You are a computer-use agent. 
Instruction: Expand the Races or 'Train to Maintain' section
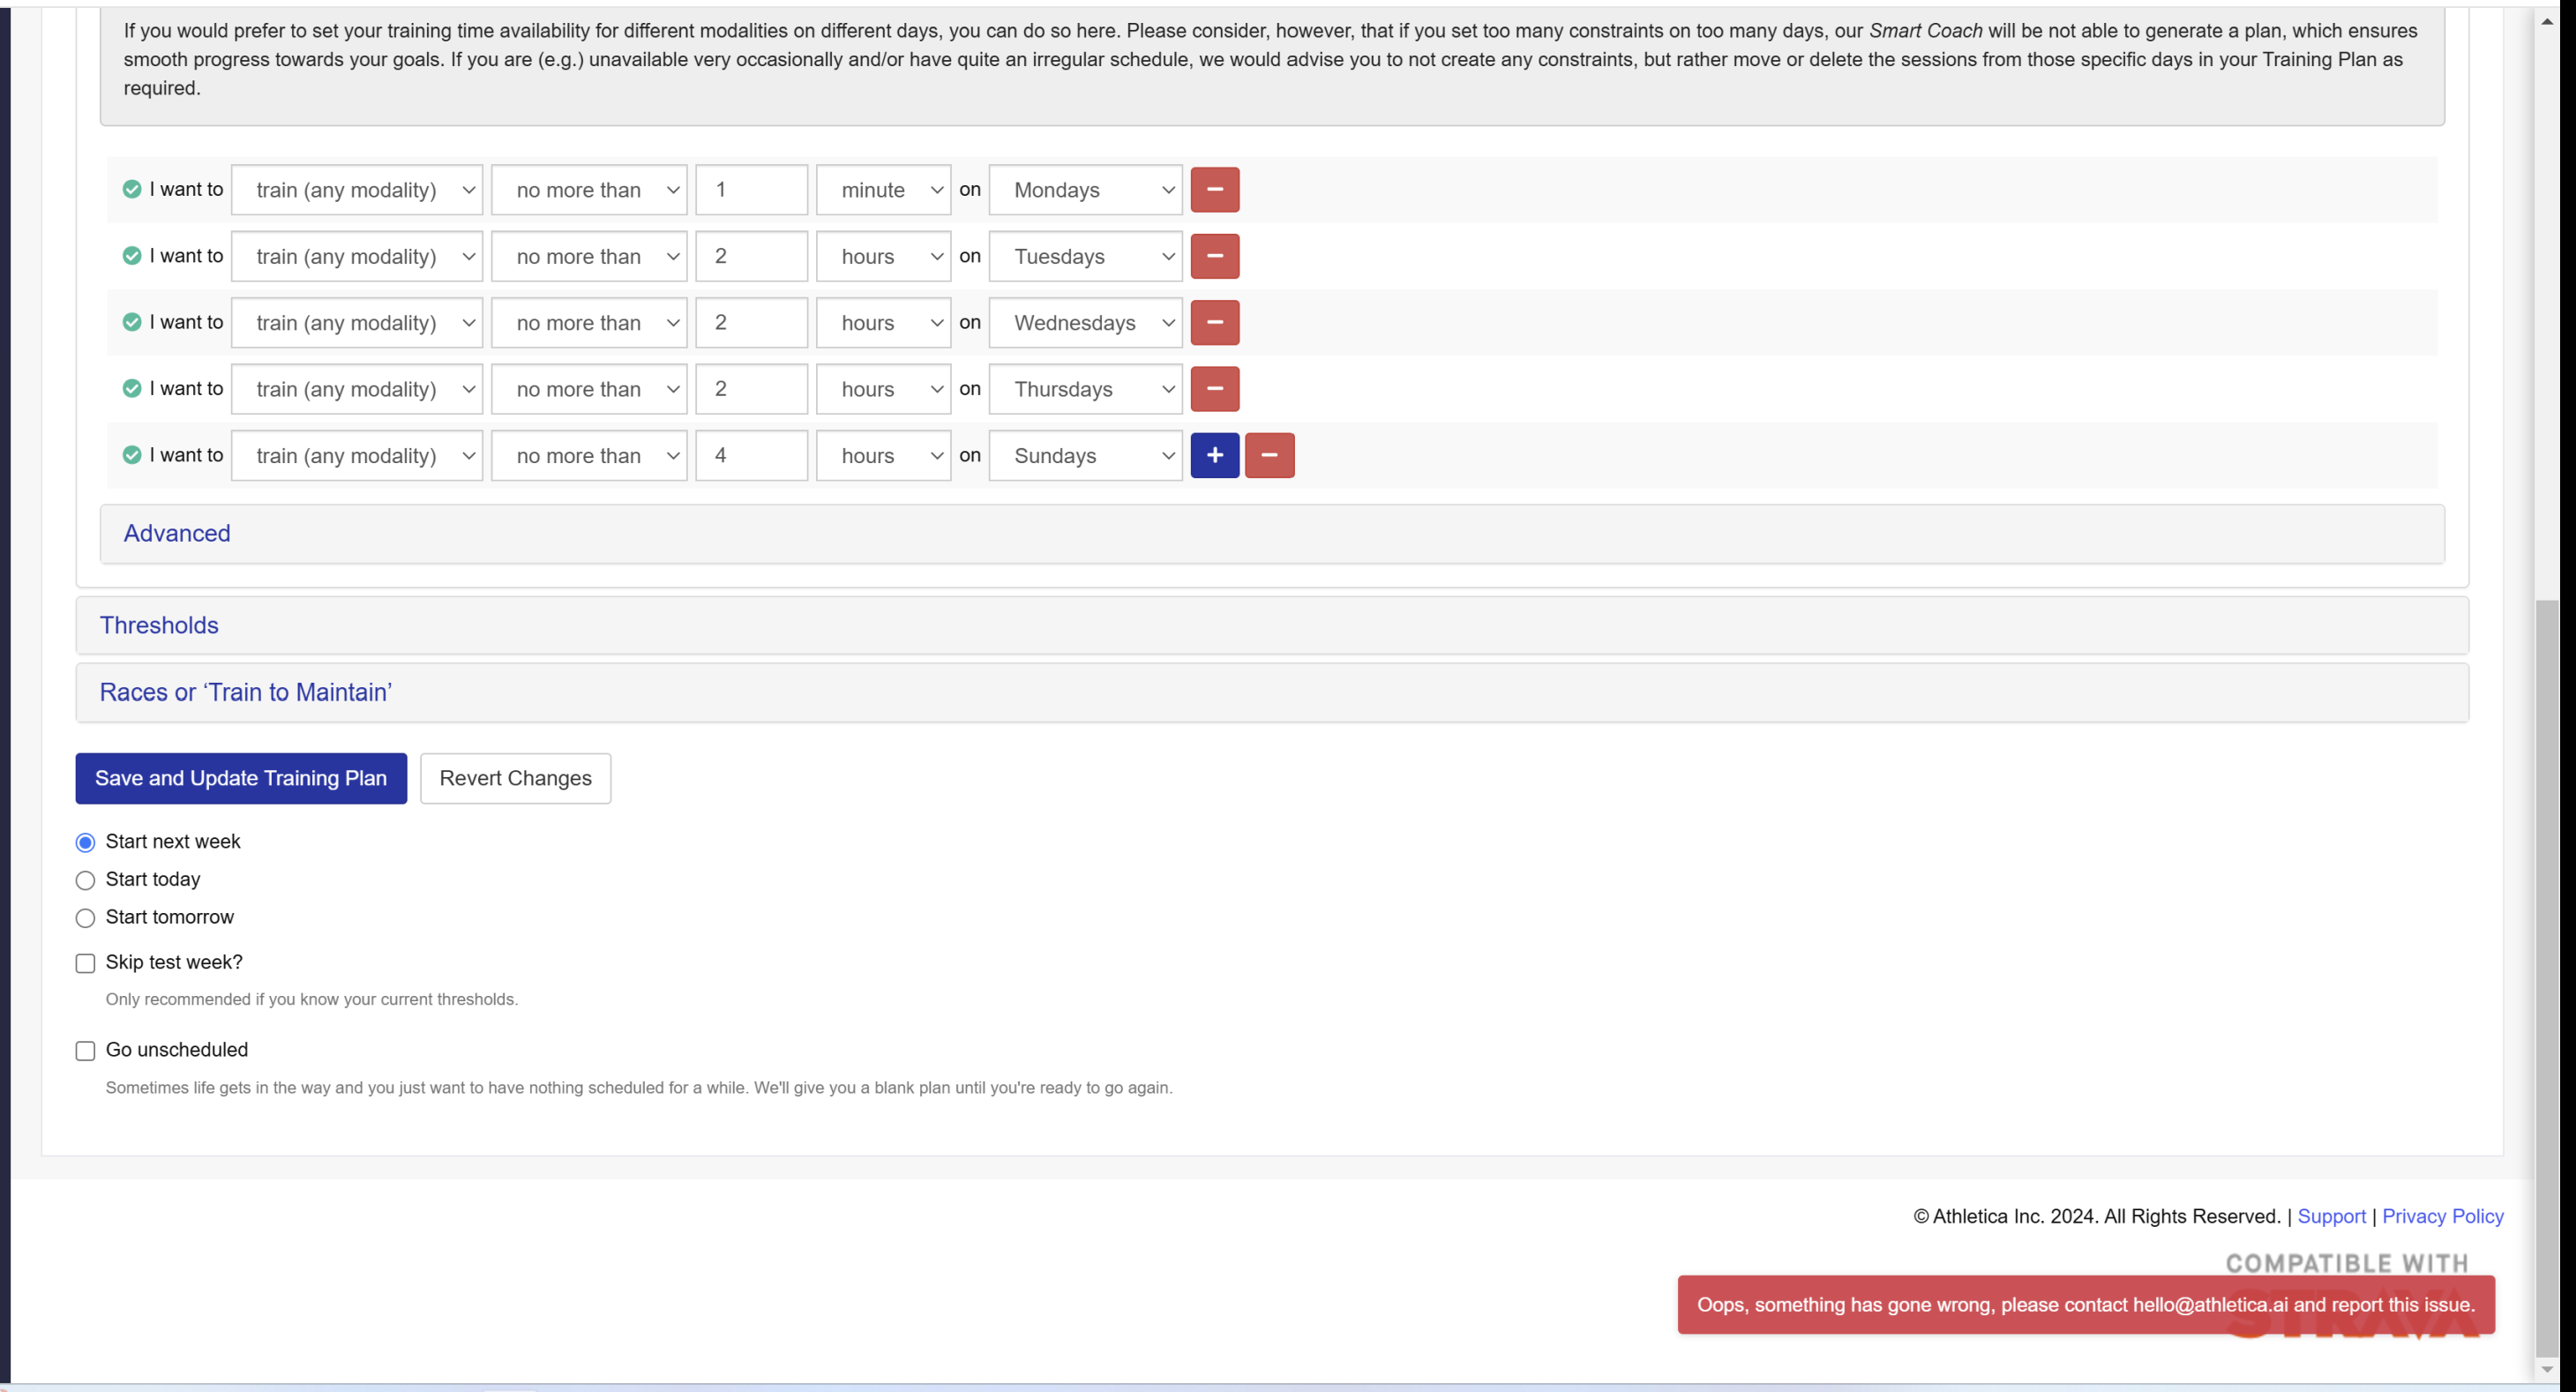coord(245,692)
